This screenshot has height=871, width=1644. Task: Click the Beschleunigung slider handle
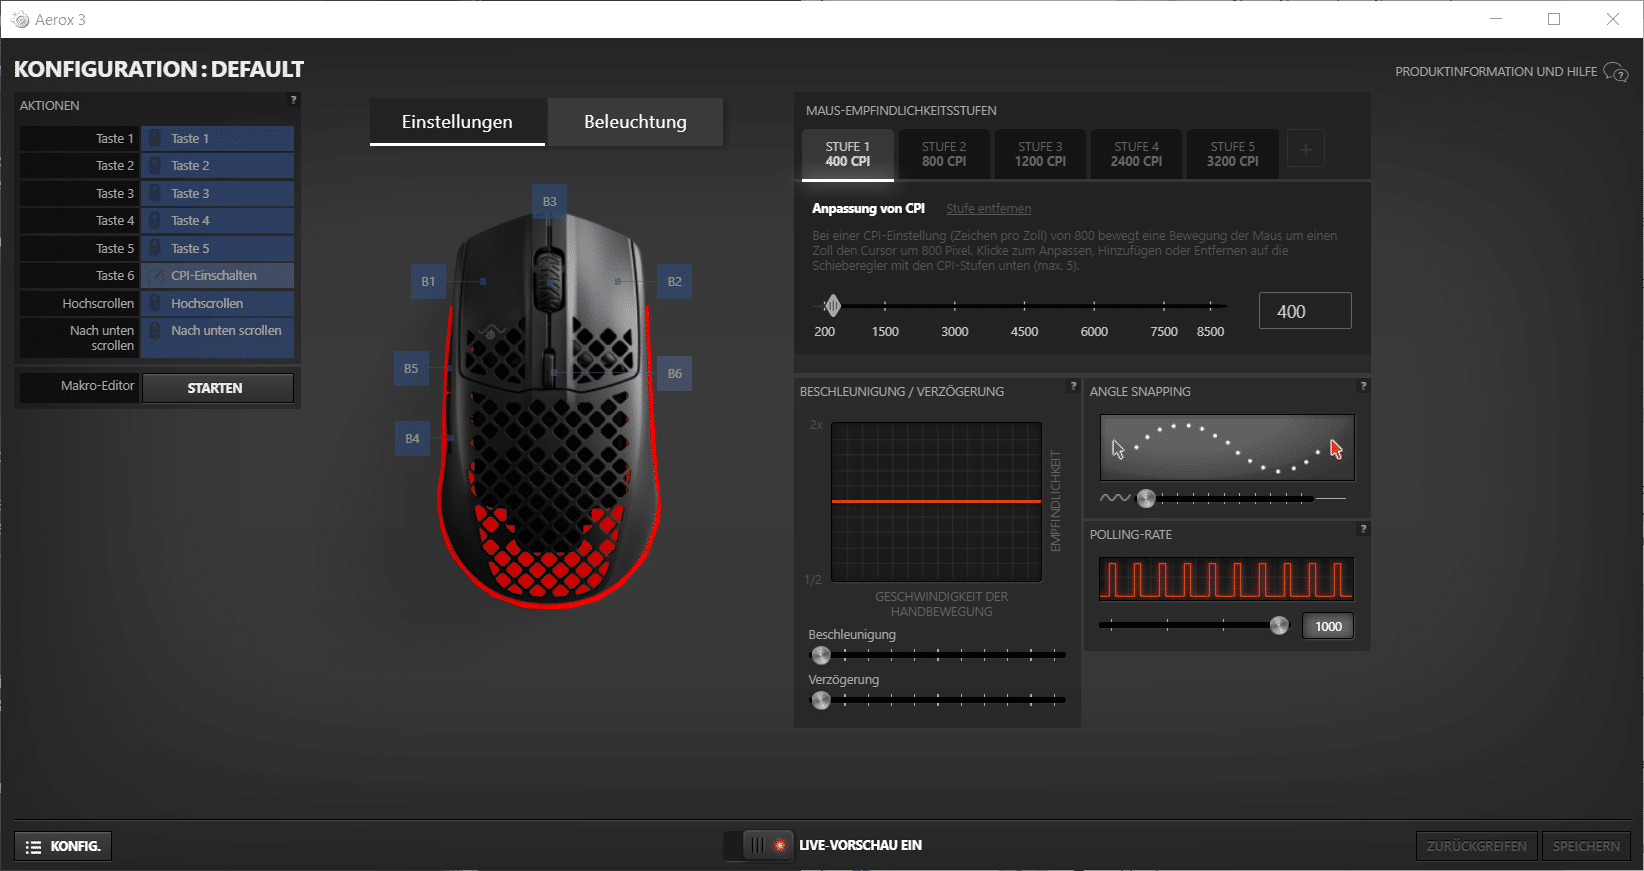click(821, 656)
